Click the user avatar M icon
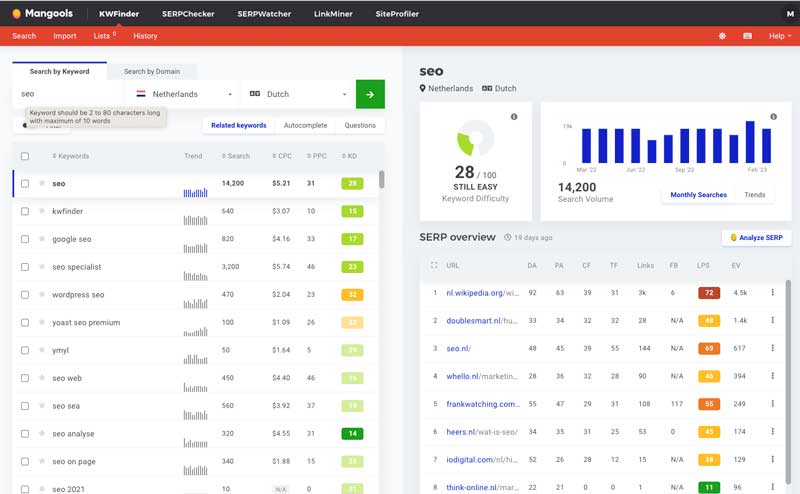The height and width of the screenshot is (494, 800). pyautogui.click(x=790, y=14)
